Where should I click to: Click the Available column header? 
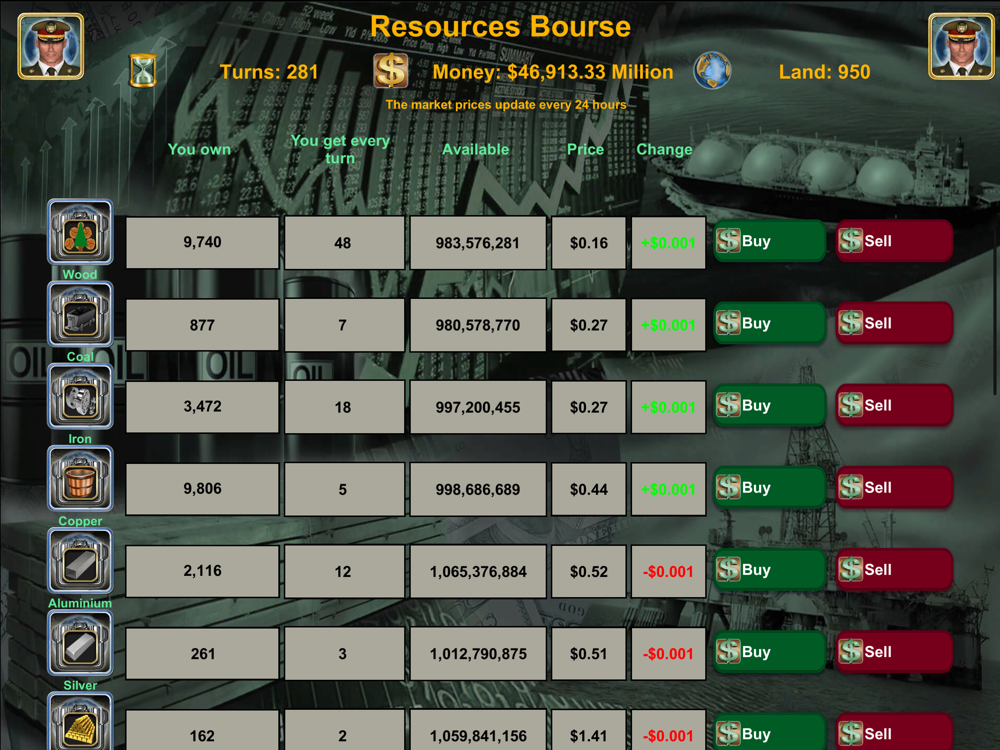click(x=476, y=149)
